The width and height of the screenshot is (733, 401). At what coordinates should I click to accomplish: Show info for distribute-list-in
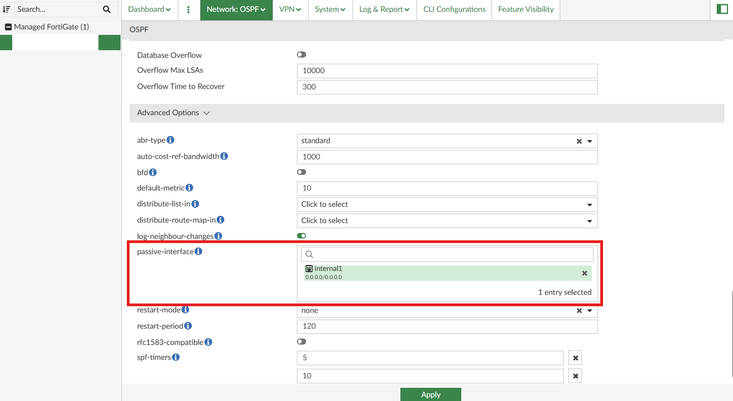point(195,204)
